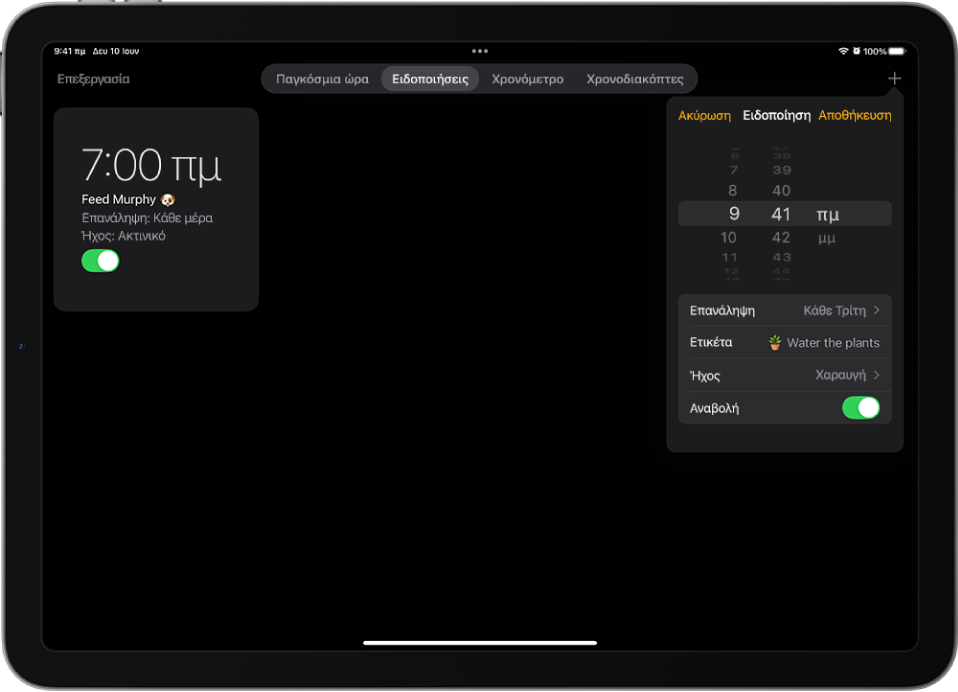The height and width of the screenshot is (692, 958).
Task: Switch to Παγκόσμια ώρα tab
Action: point(322,79)
